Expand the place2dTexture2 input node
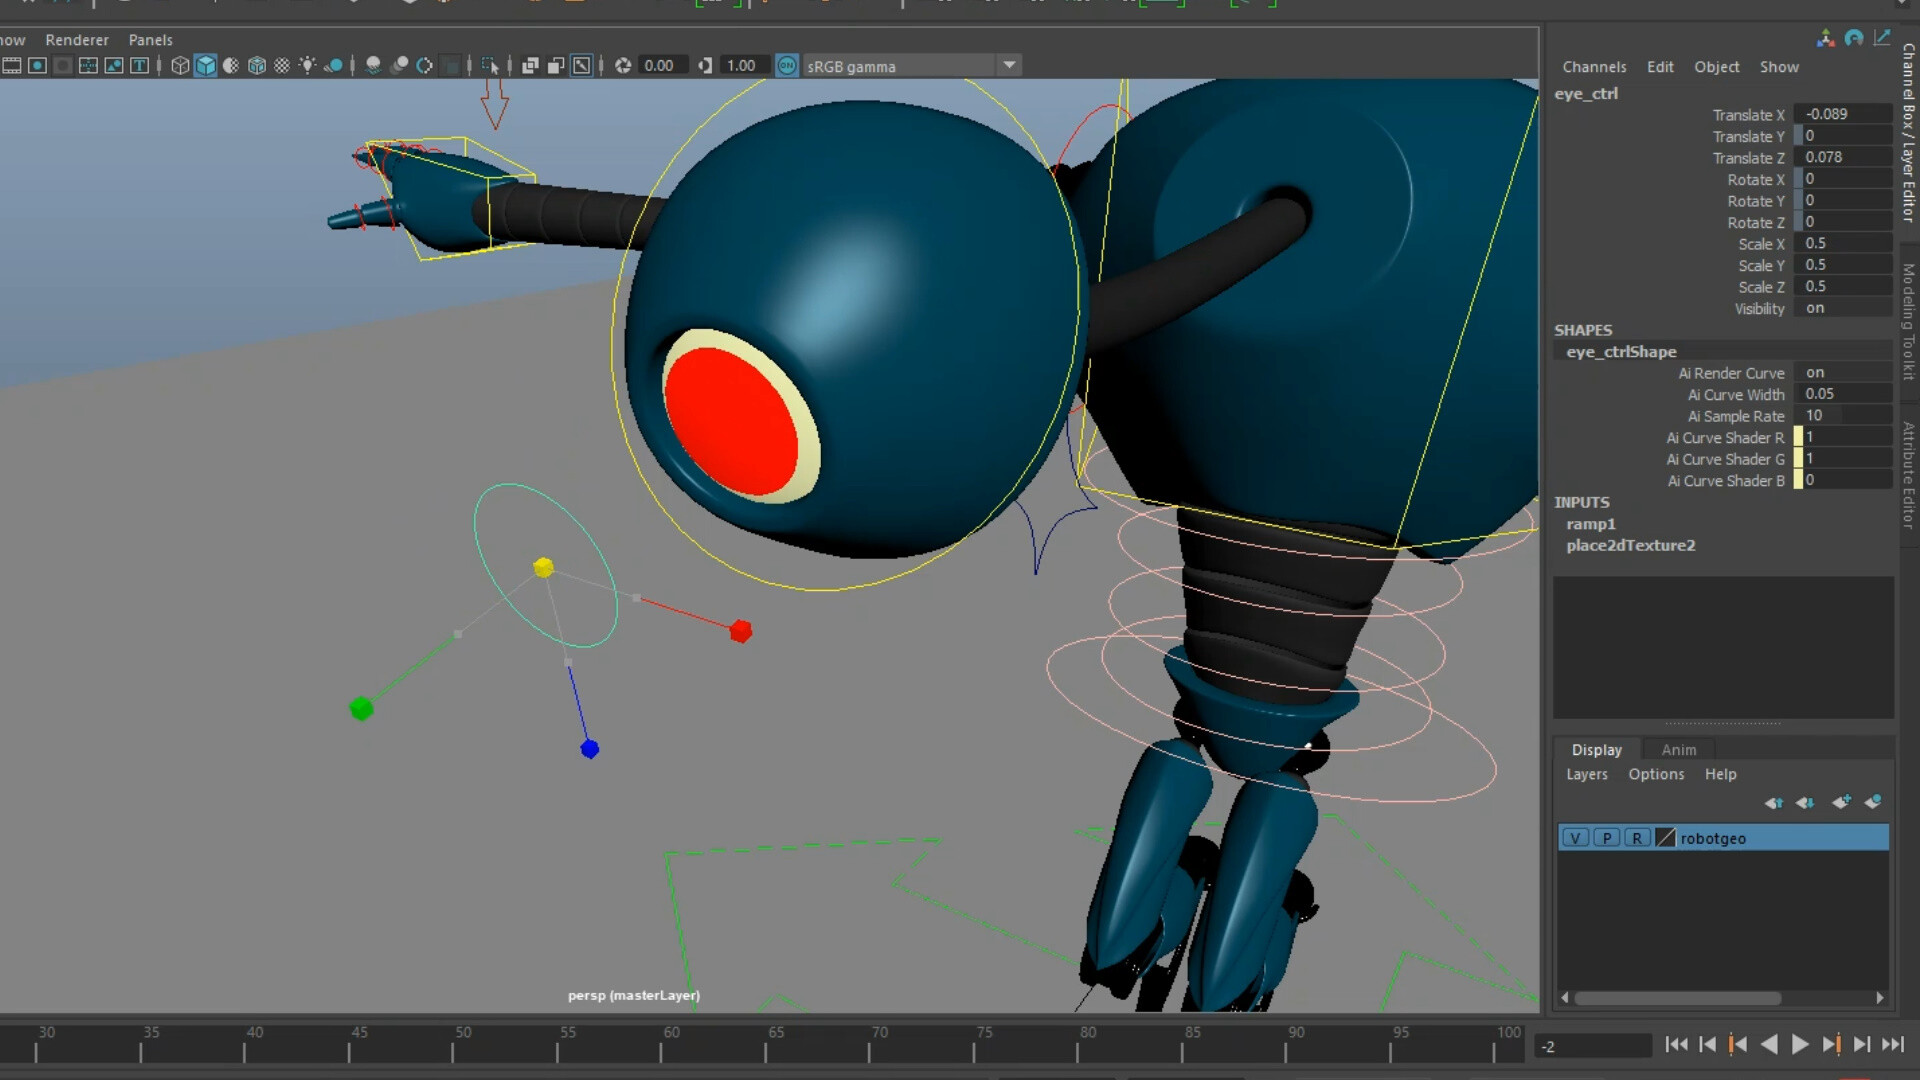Viewport: 1920px width, 1080px height. [x=1631, y=546]
